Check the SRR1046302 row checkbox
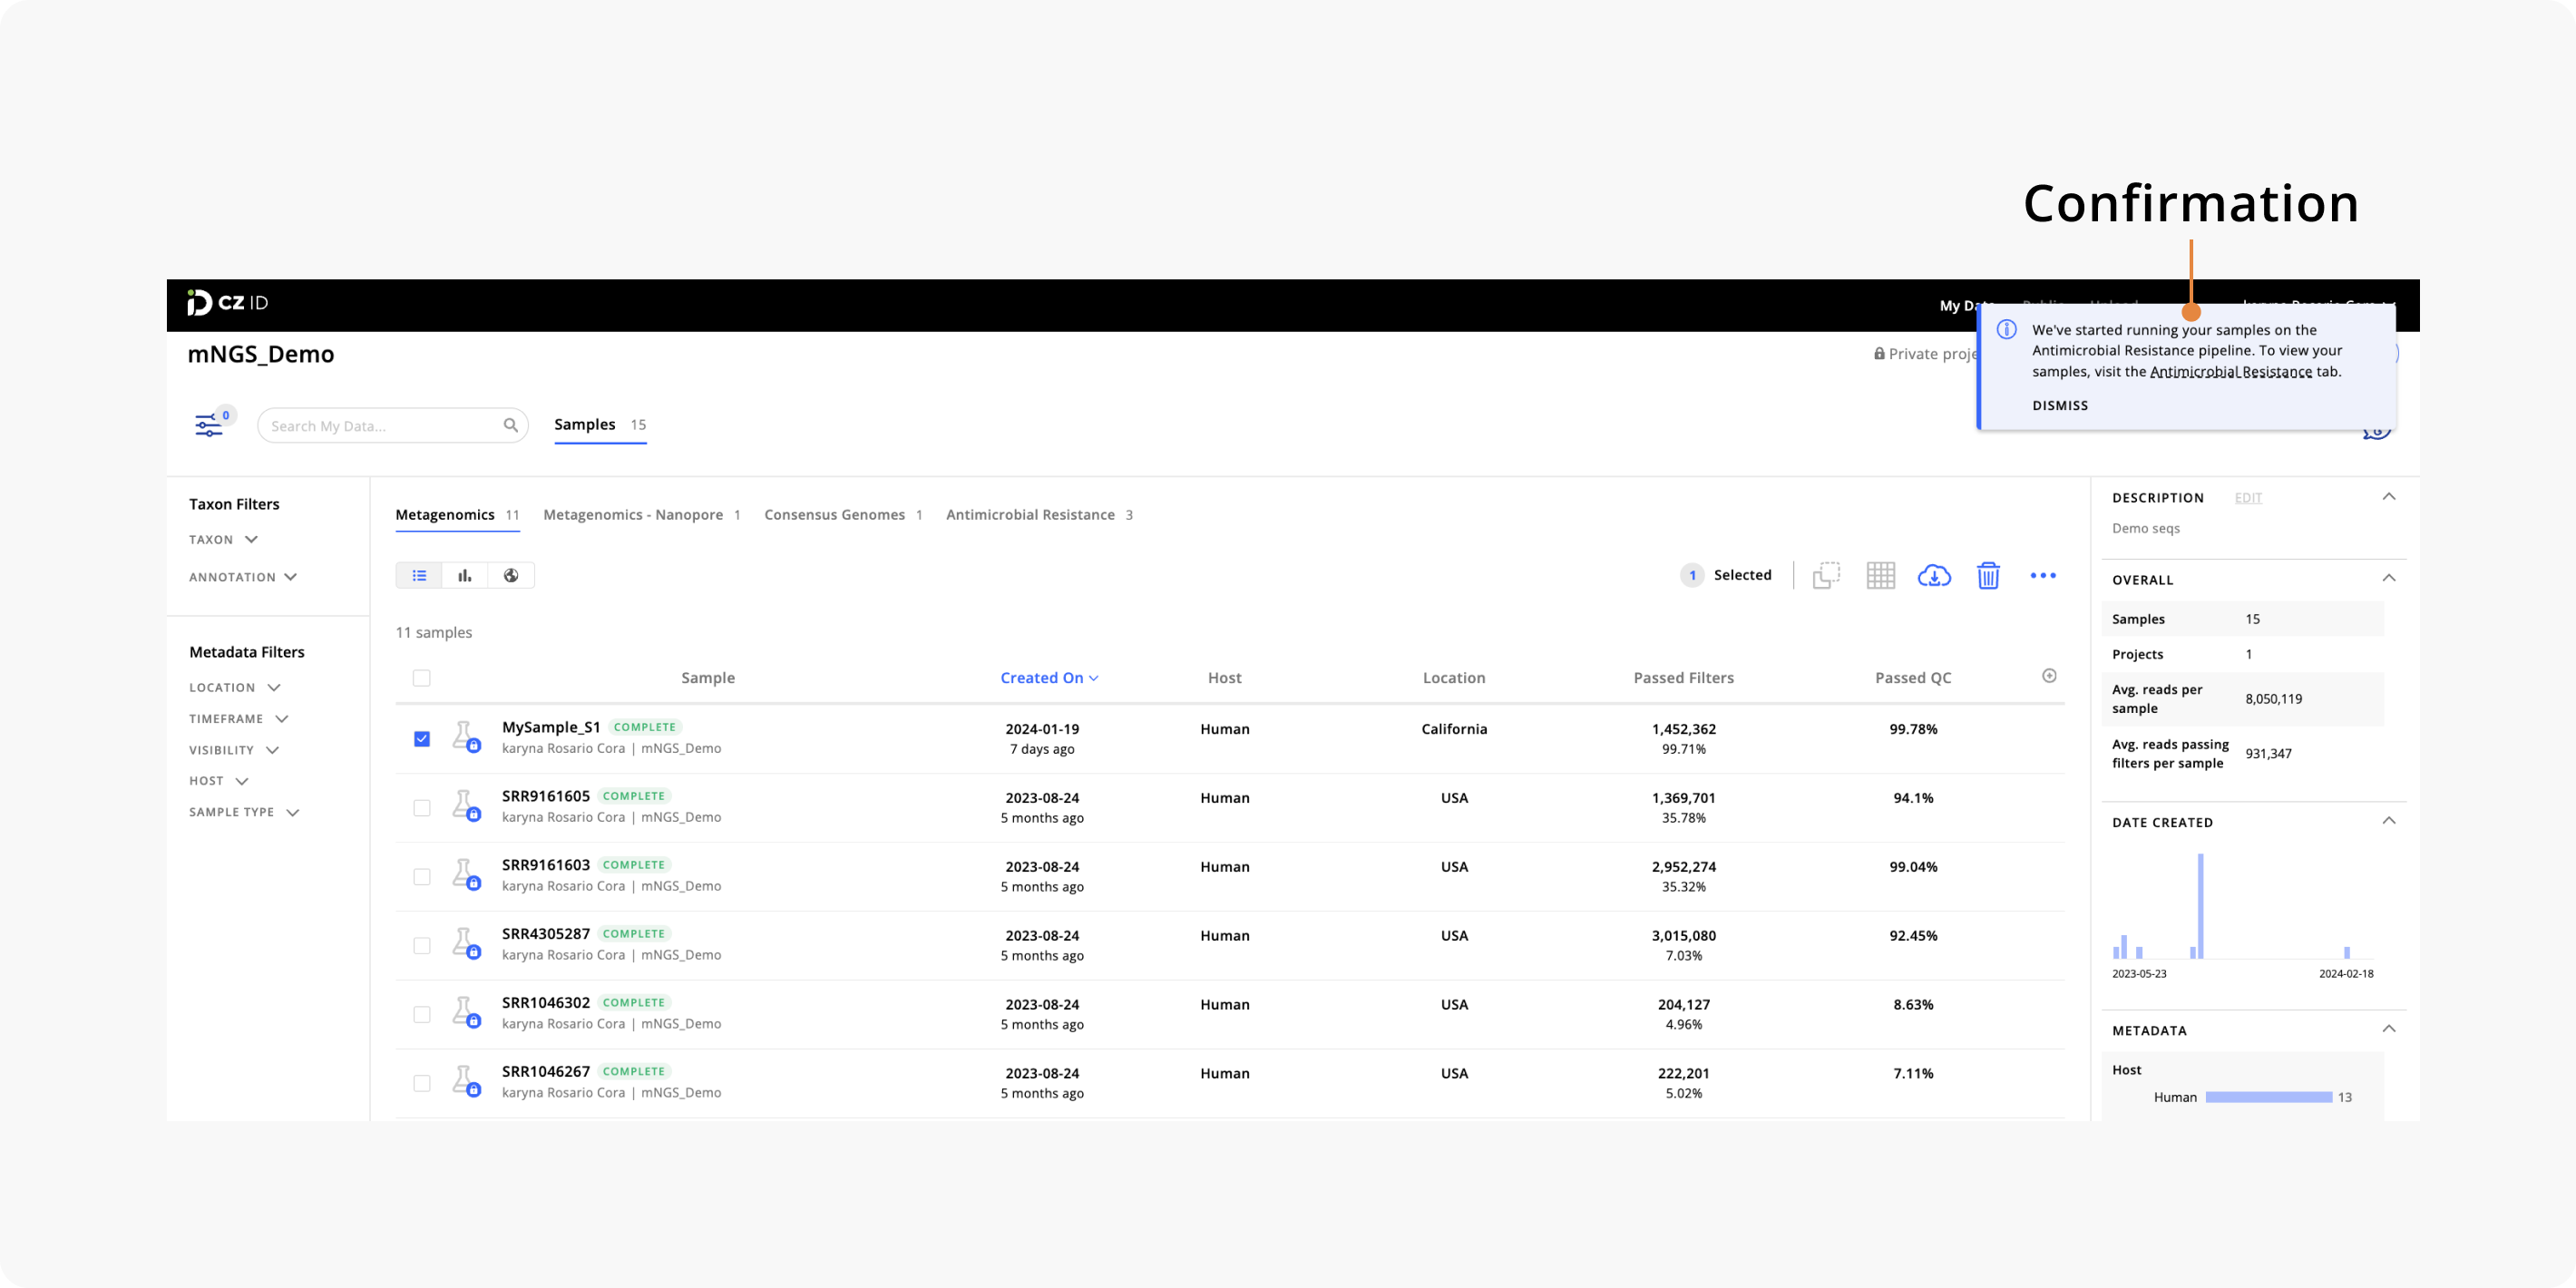The height and width of the screenshot is (1288, 2576). [422, 1015]
